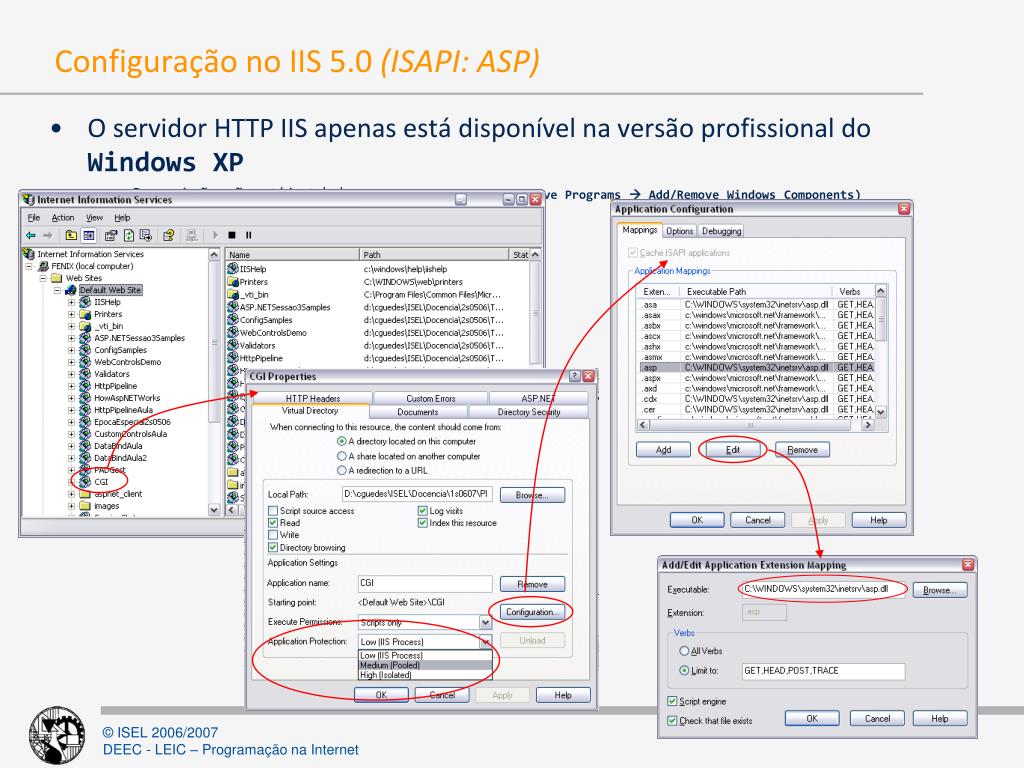Viewport: 1024px width, 768px height.
Task: Click the Default Web Site globe icon
Action: coord(71,290)
